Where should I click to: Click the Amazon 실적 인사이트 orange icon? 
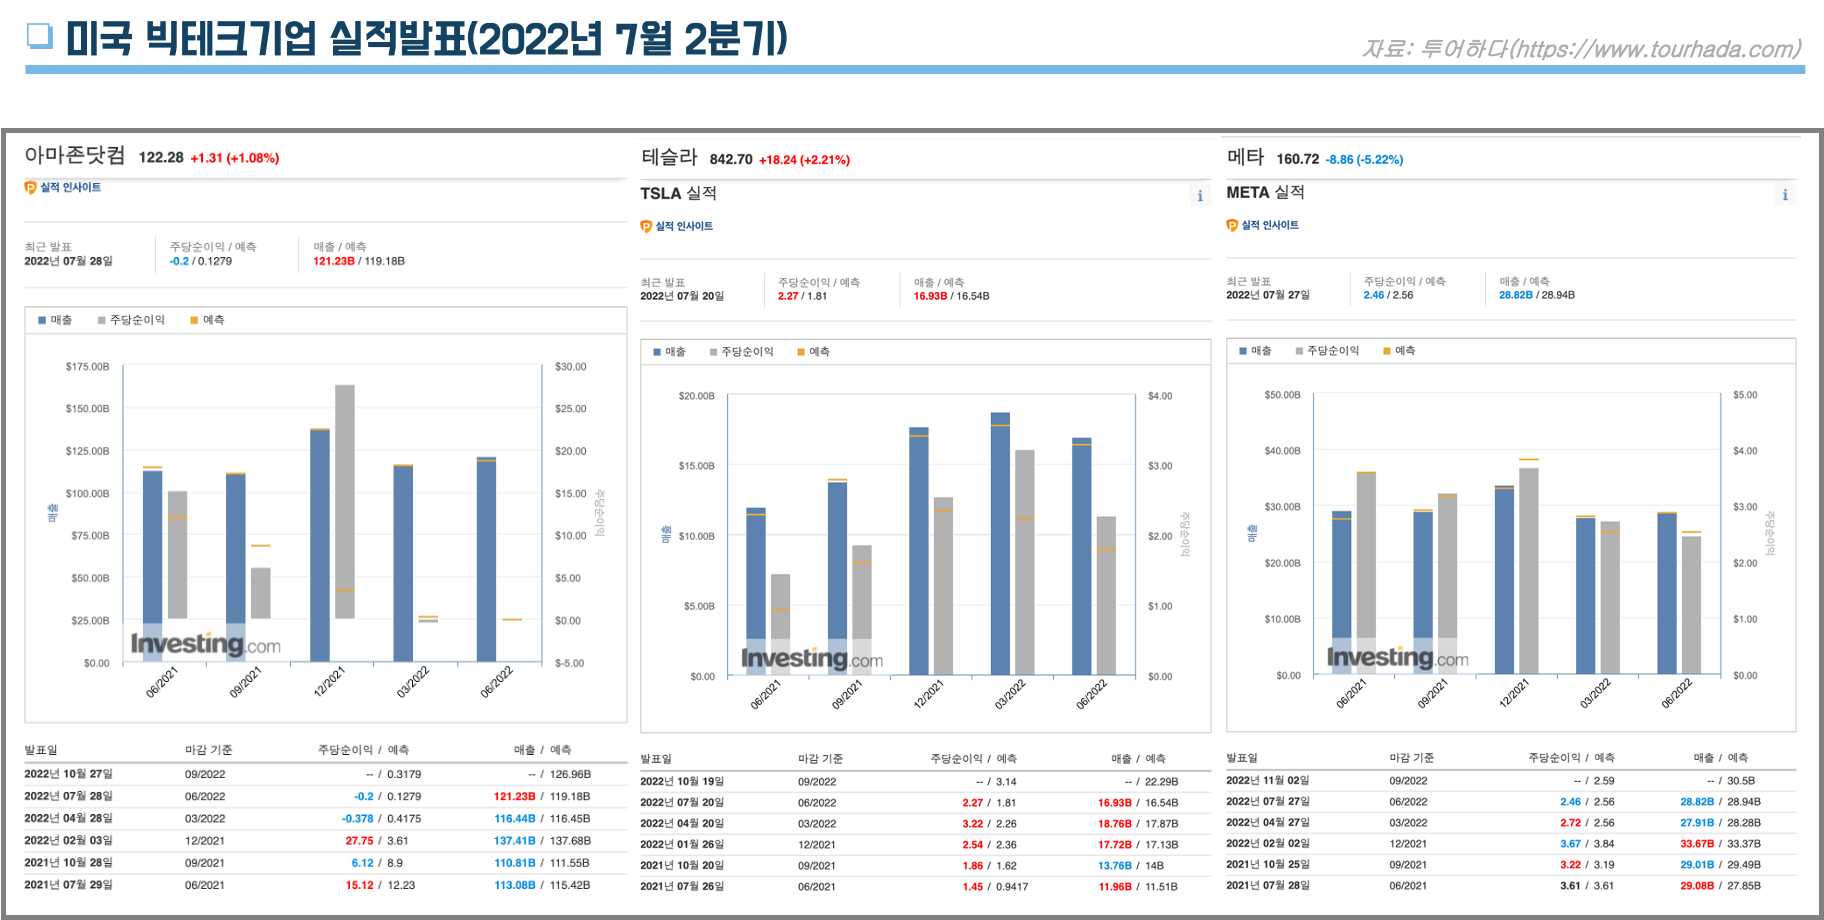pyautogui.click(x=30, y=187)
